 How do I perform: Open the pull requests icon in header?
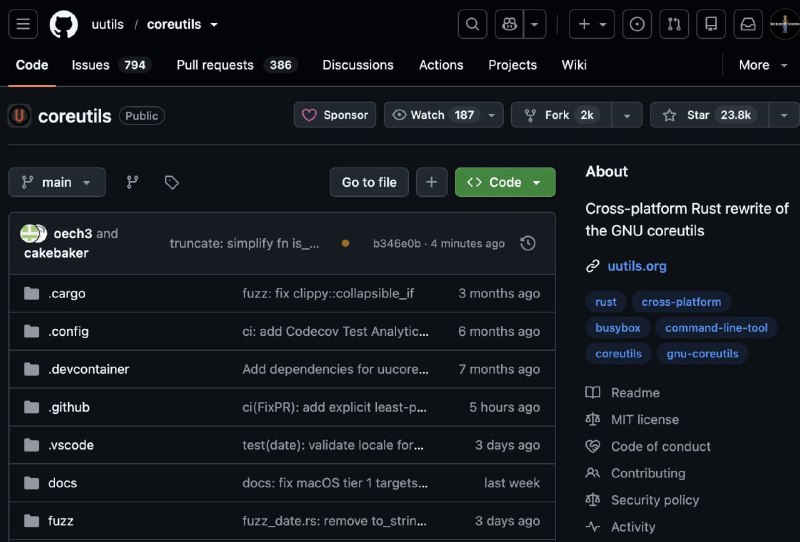point(674,24)
